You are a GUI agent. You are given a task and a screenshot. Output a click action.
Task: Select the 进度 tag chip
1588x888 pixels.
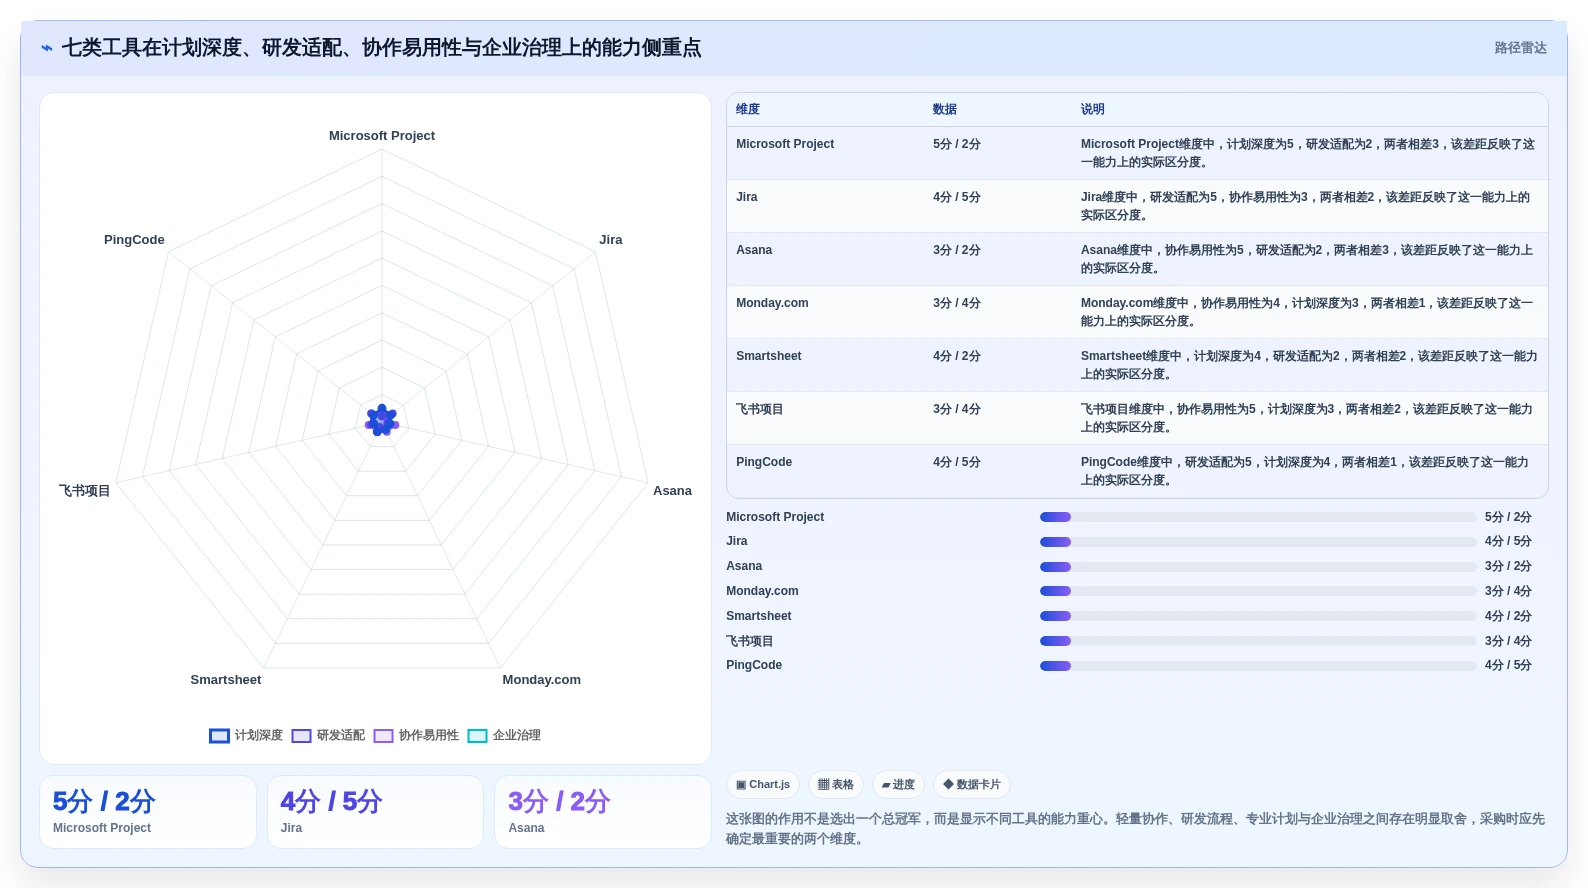click(x=898, y=784)
